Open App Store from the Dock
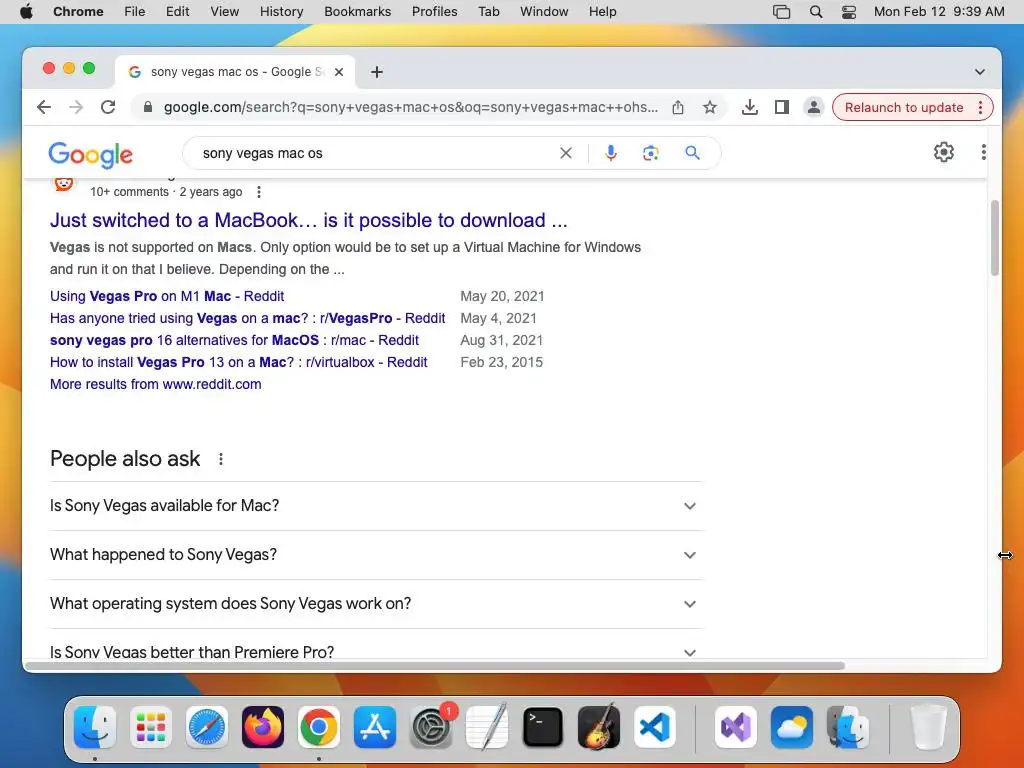The height and width of the screenshot is (768, 1024). click(x=375, y=727)
